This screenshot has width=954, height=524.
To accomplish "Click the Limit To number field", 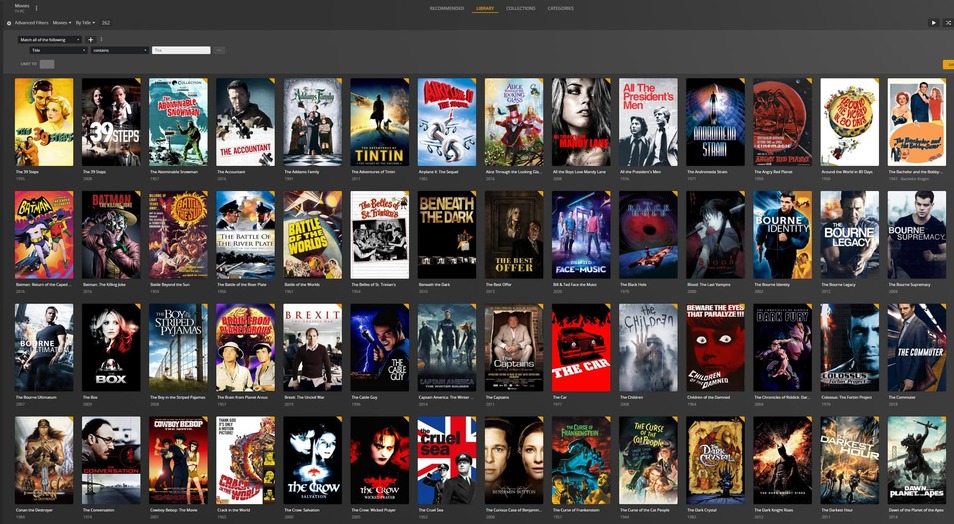I will 47,64.
